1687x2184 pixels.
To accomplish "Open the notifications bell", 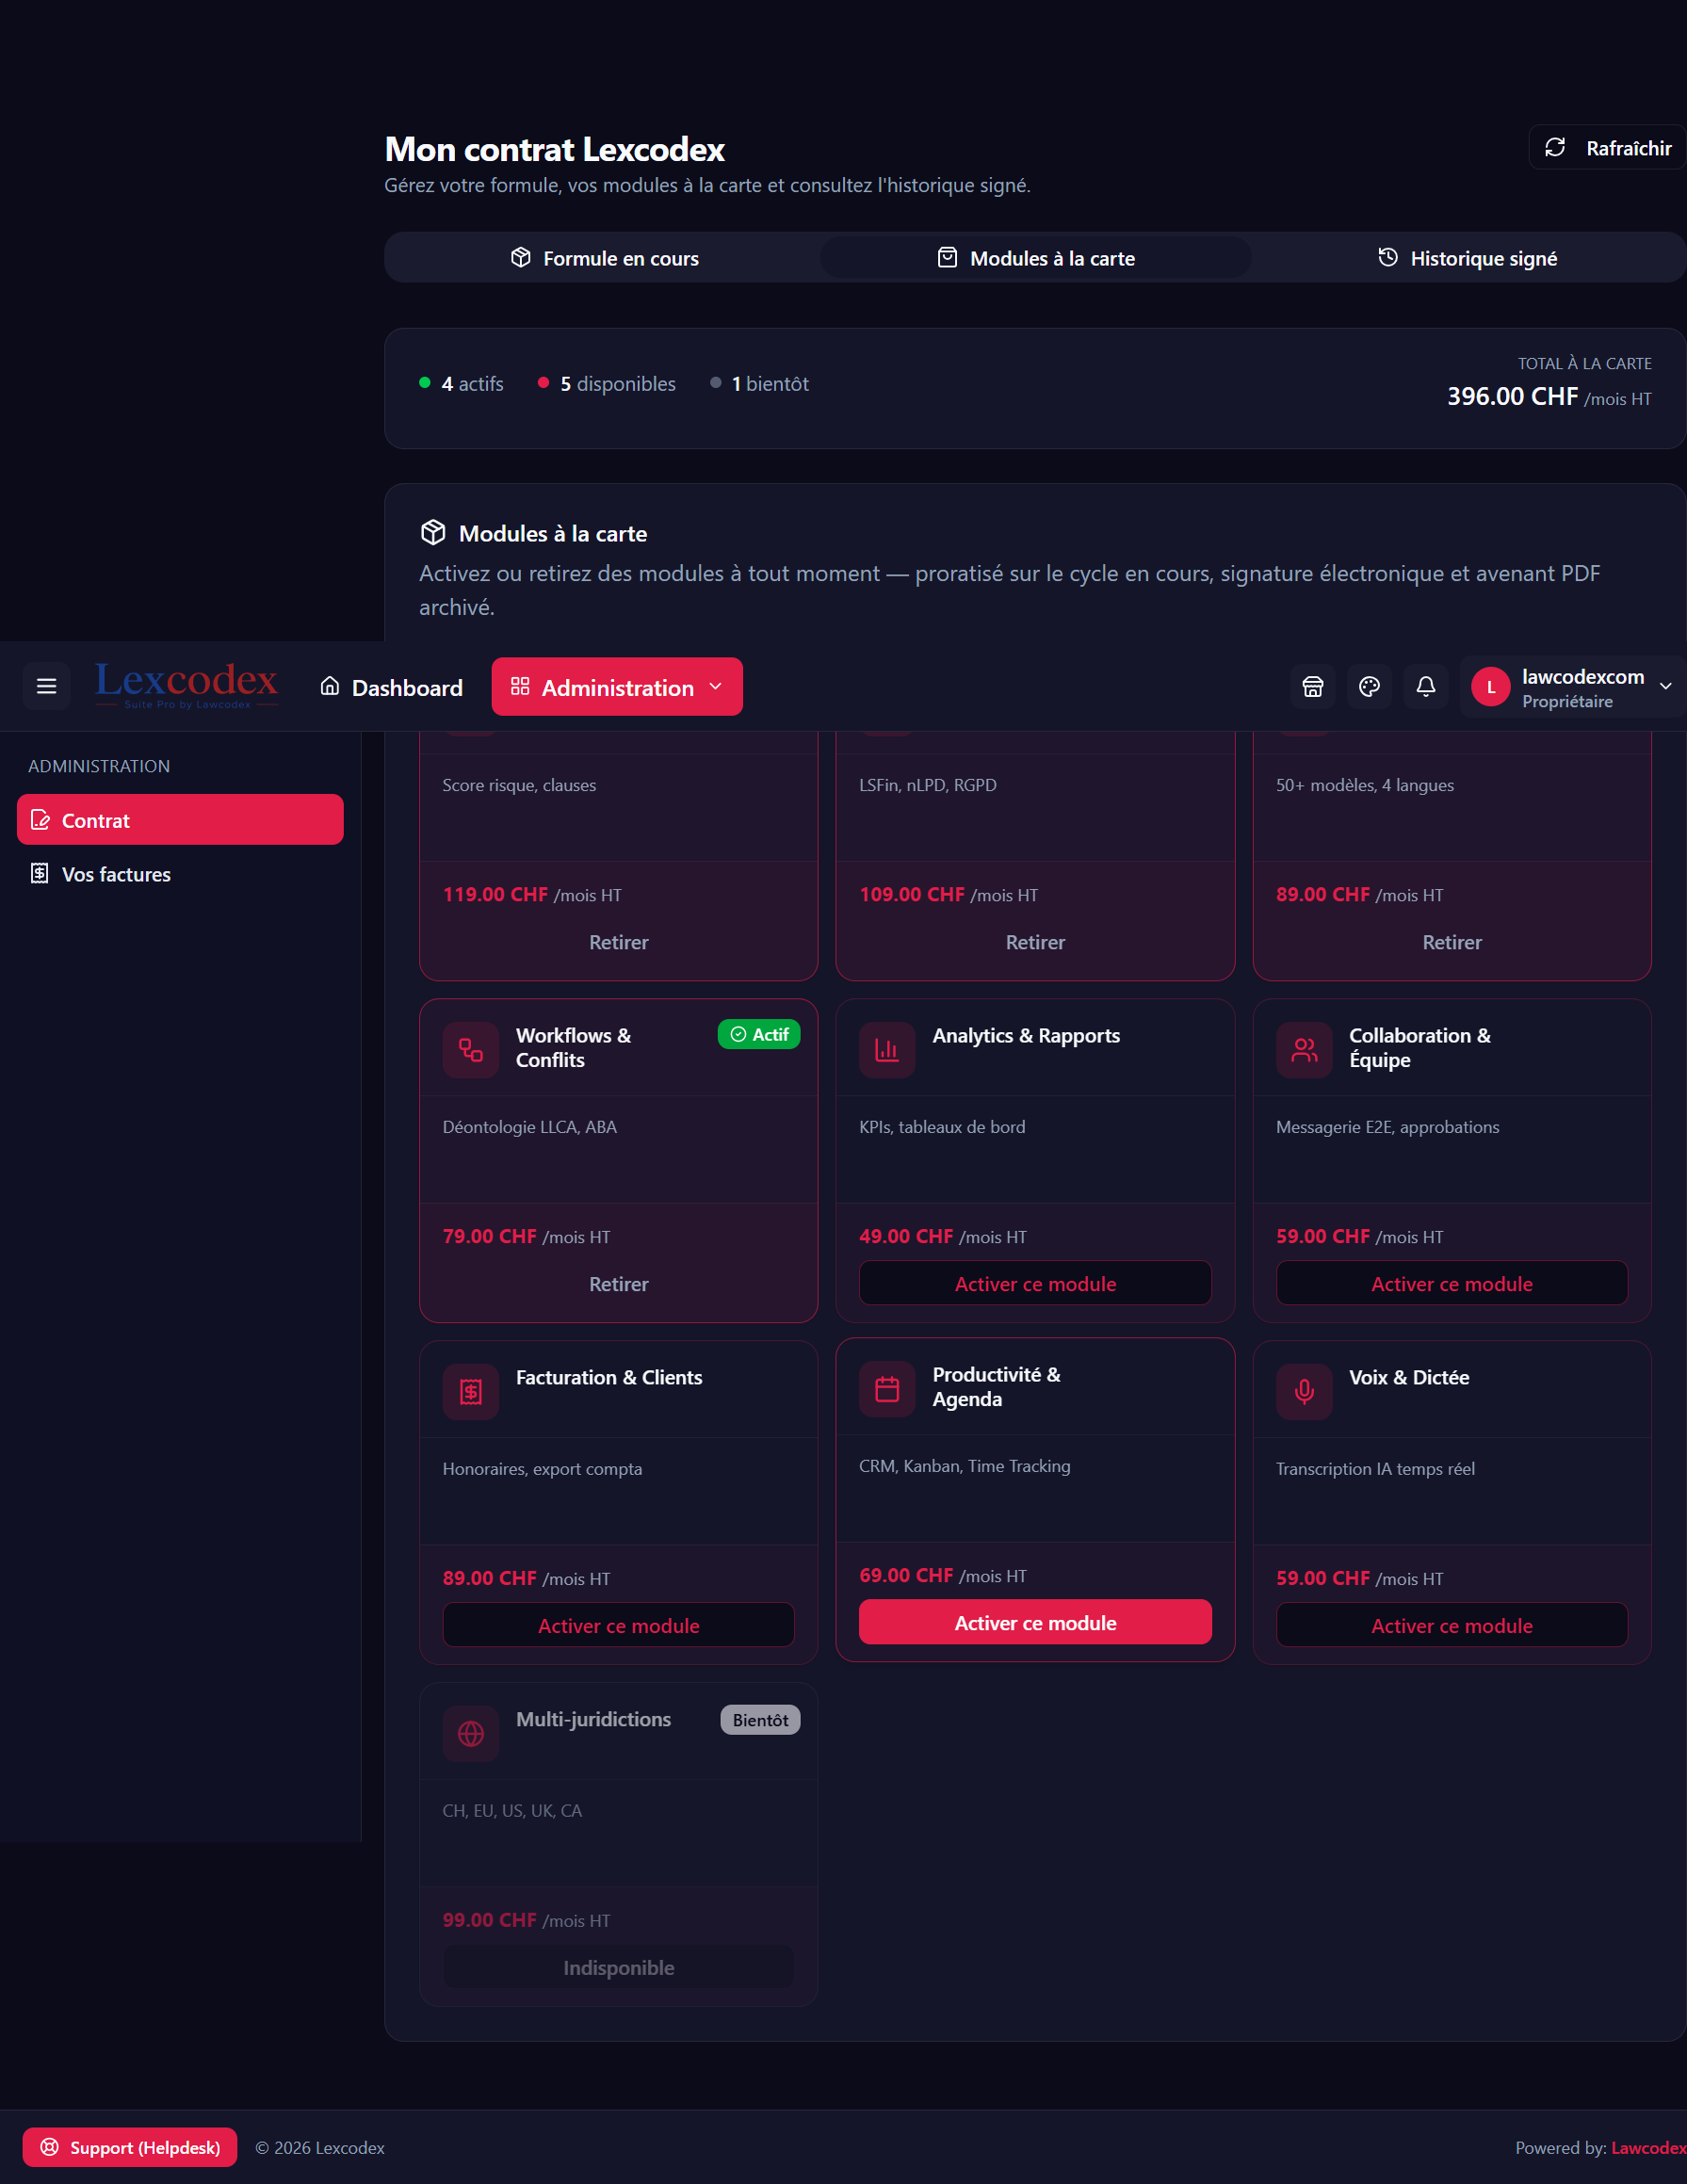I will [1426, 686].
